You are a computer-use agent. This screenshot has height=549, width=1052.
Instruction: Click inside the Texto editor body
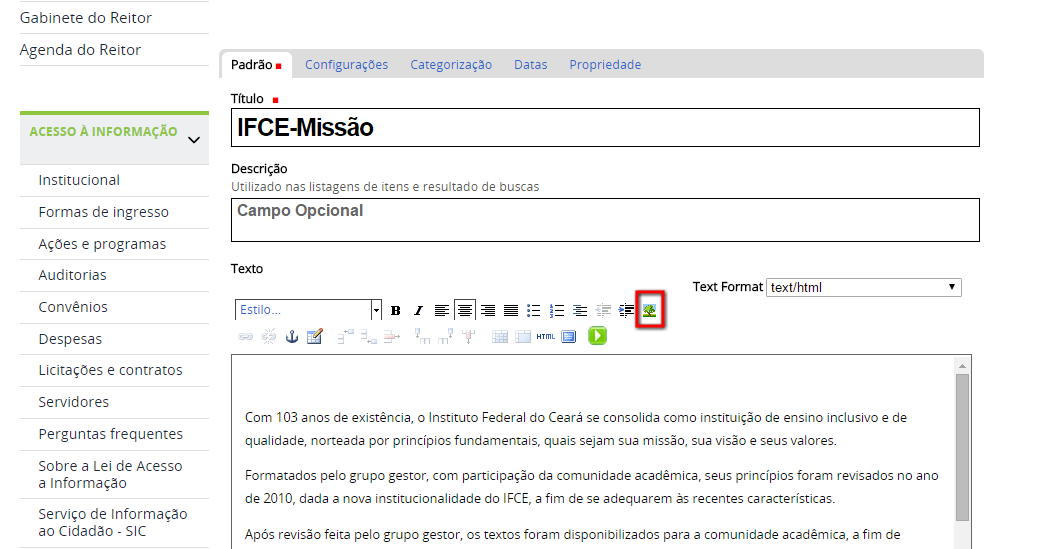tap(593, 452)
